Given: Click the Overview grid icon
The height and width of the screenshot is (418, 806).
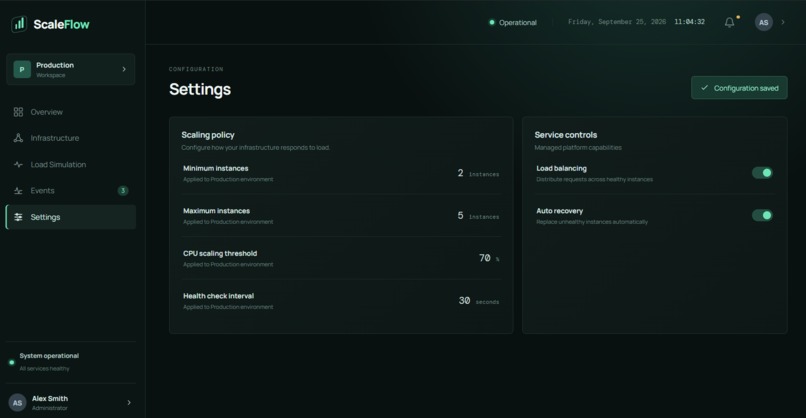Looking at the screenshot, I should [19, 112].
